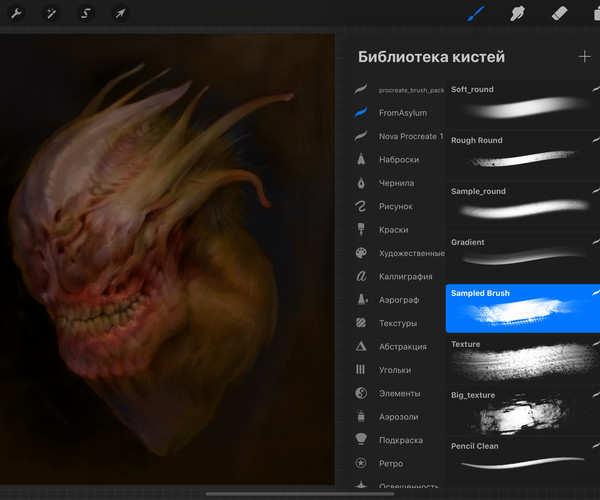Click shell icon beside Подкраска
Image resolution: width=600 pixels, height=500 pixels.
point(361,439)
